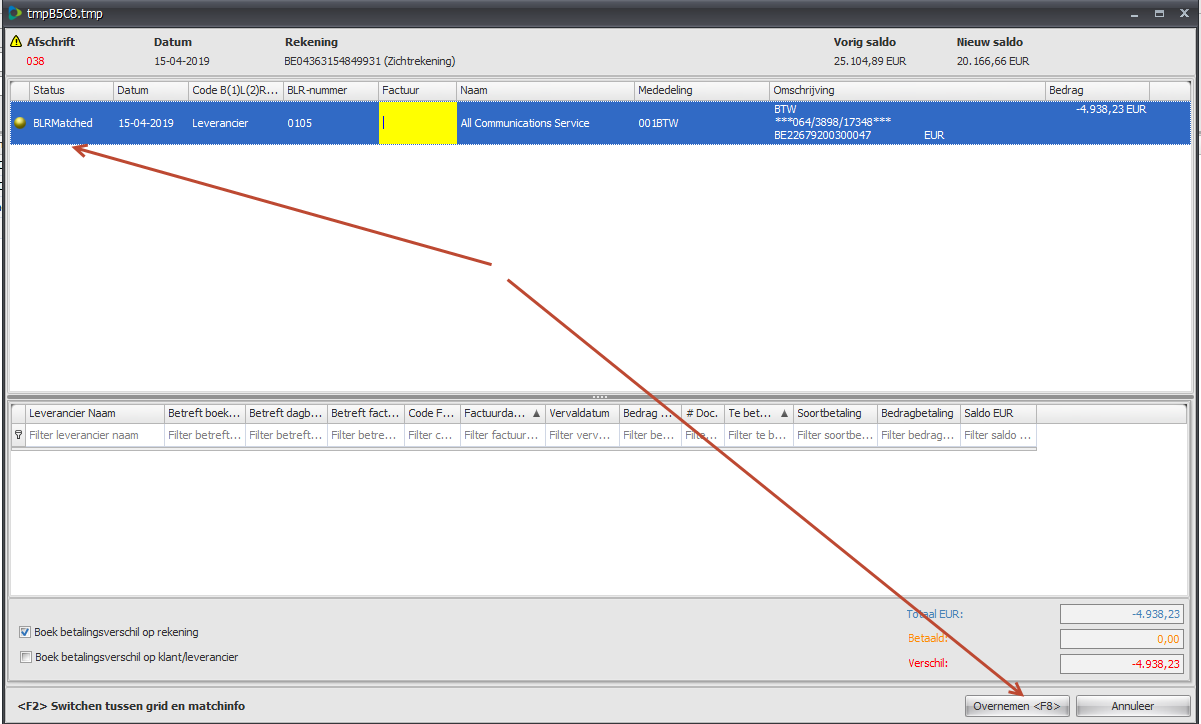This screenshot has width=1201, height=724.
Task: Click the yellow warning icon beside Afschrift
Action: [16, 42]
